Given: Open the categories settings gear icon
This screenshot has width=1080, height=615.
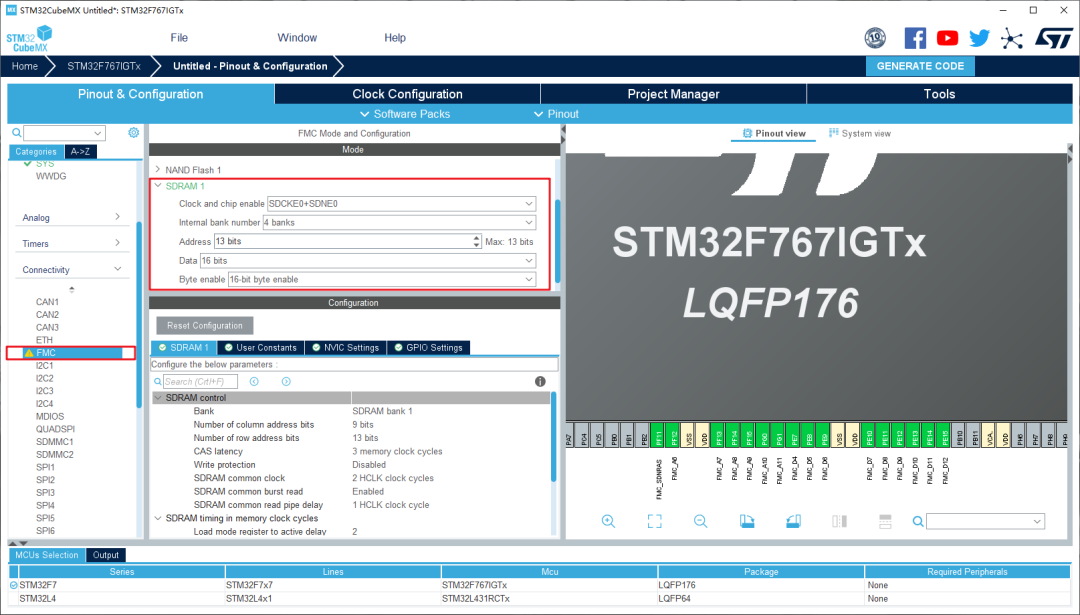Looking at the screenshot, I should (x=134, y=132).
